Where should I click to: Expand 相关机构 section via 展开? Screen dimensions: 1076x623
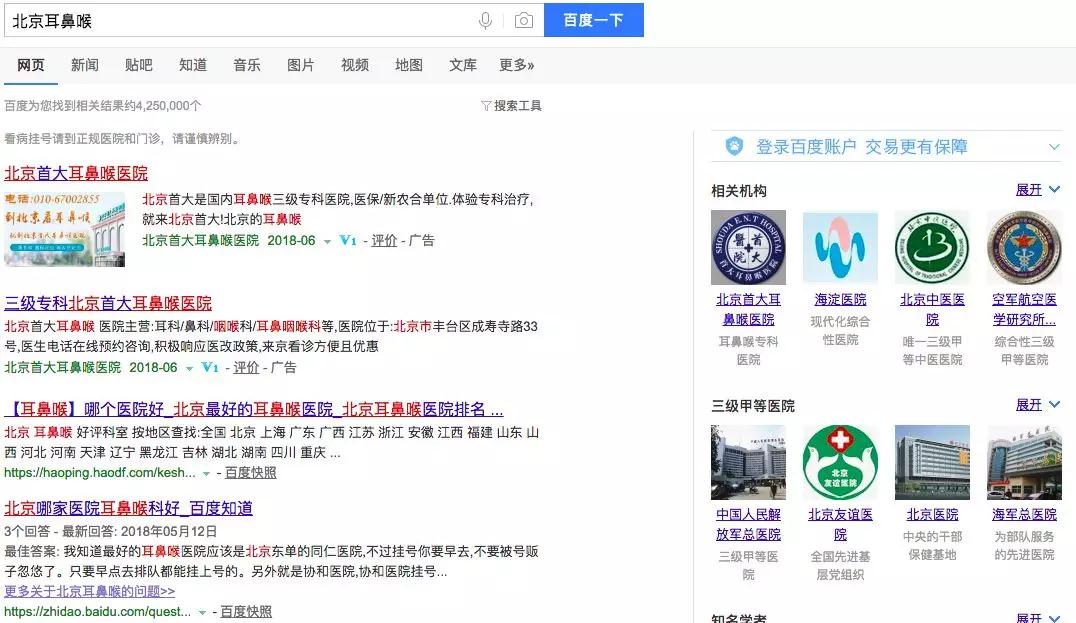[x=1037, y=189]
